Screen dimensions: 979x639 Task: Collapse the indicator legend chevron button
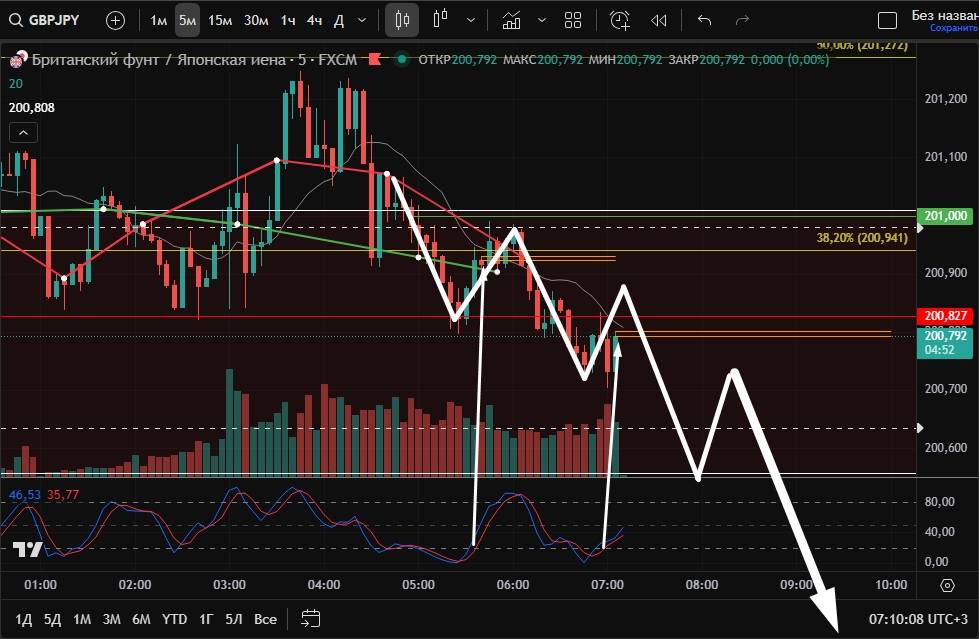pyautogui.click(x=23, y=132)
